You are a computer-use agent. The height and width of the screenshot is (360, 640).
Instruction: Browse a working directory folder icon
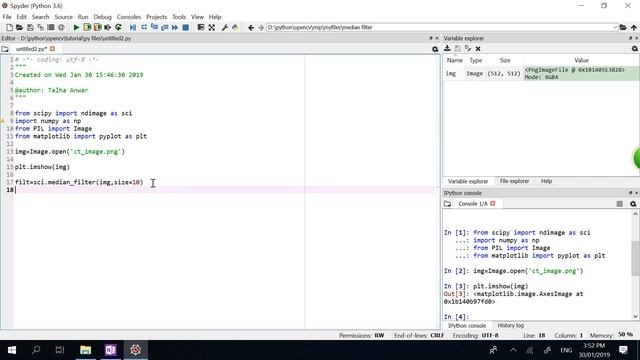(x=623, y=27)
